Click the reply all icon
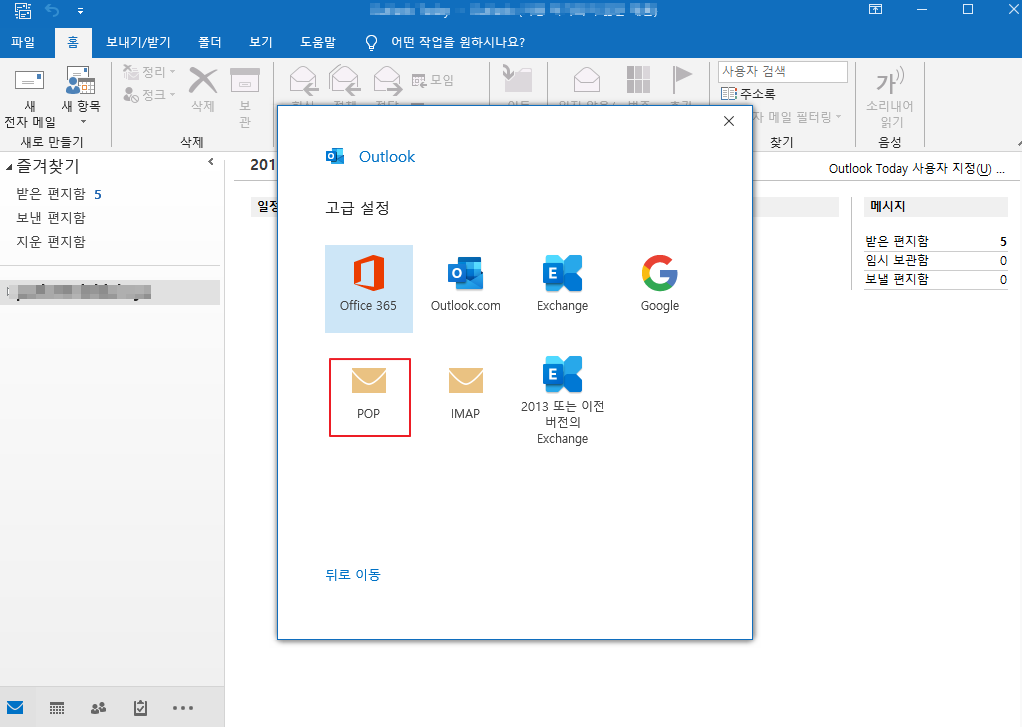 (x=345, y=81)
